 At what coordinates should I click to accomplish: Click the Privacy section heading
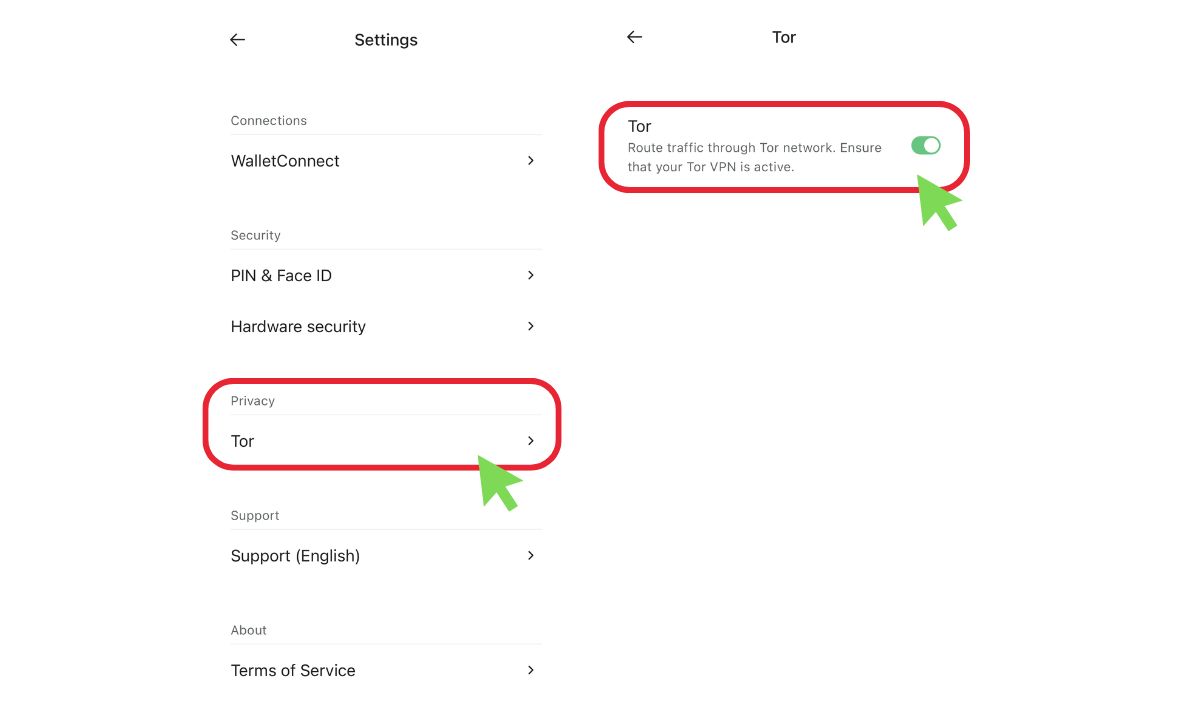tap(253, 401)
